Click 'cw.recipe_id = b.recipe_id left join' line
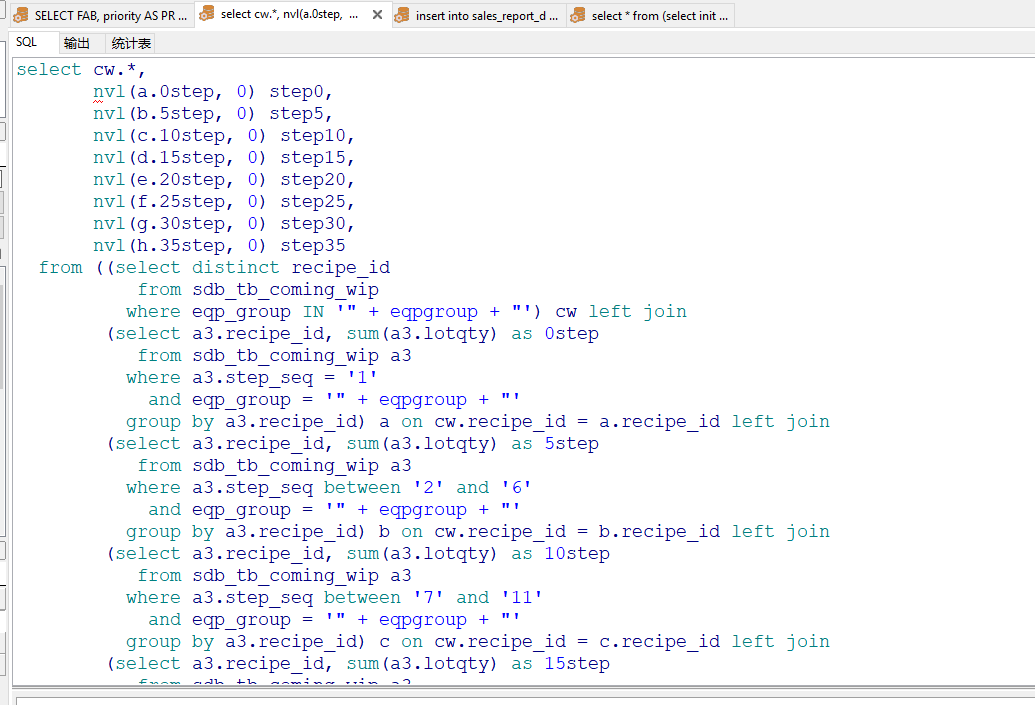This screenshot has height=705, width=1035. click(478, 531)
